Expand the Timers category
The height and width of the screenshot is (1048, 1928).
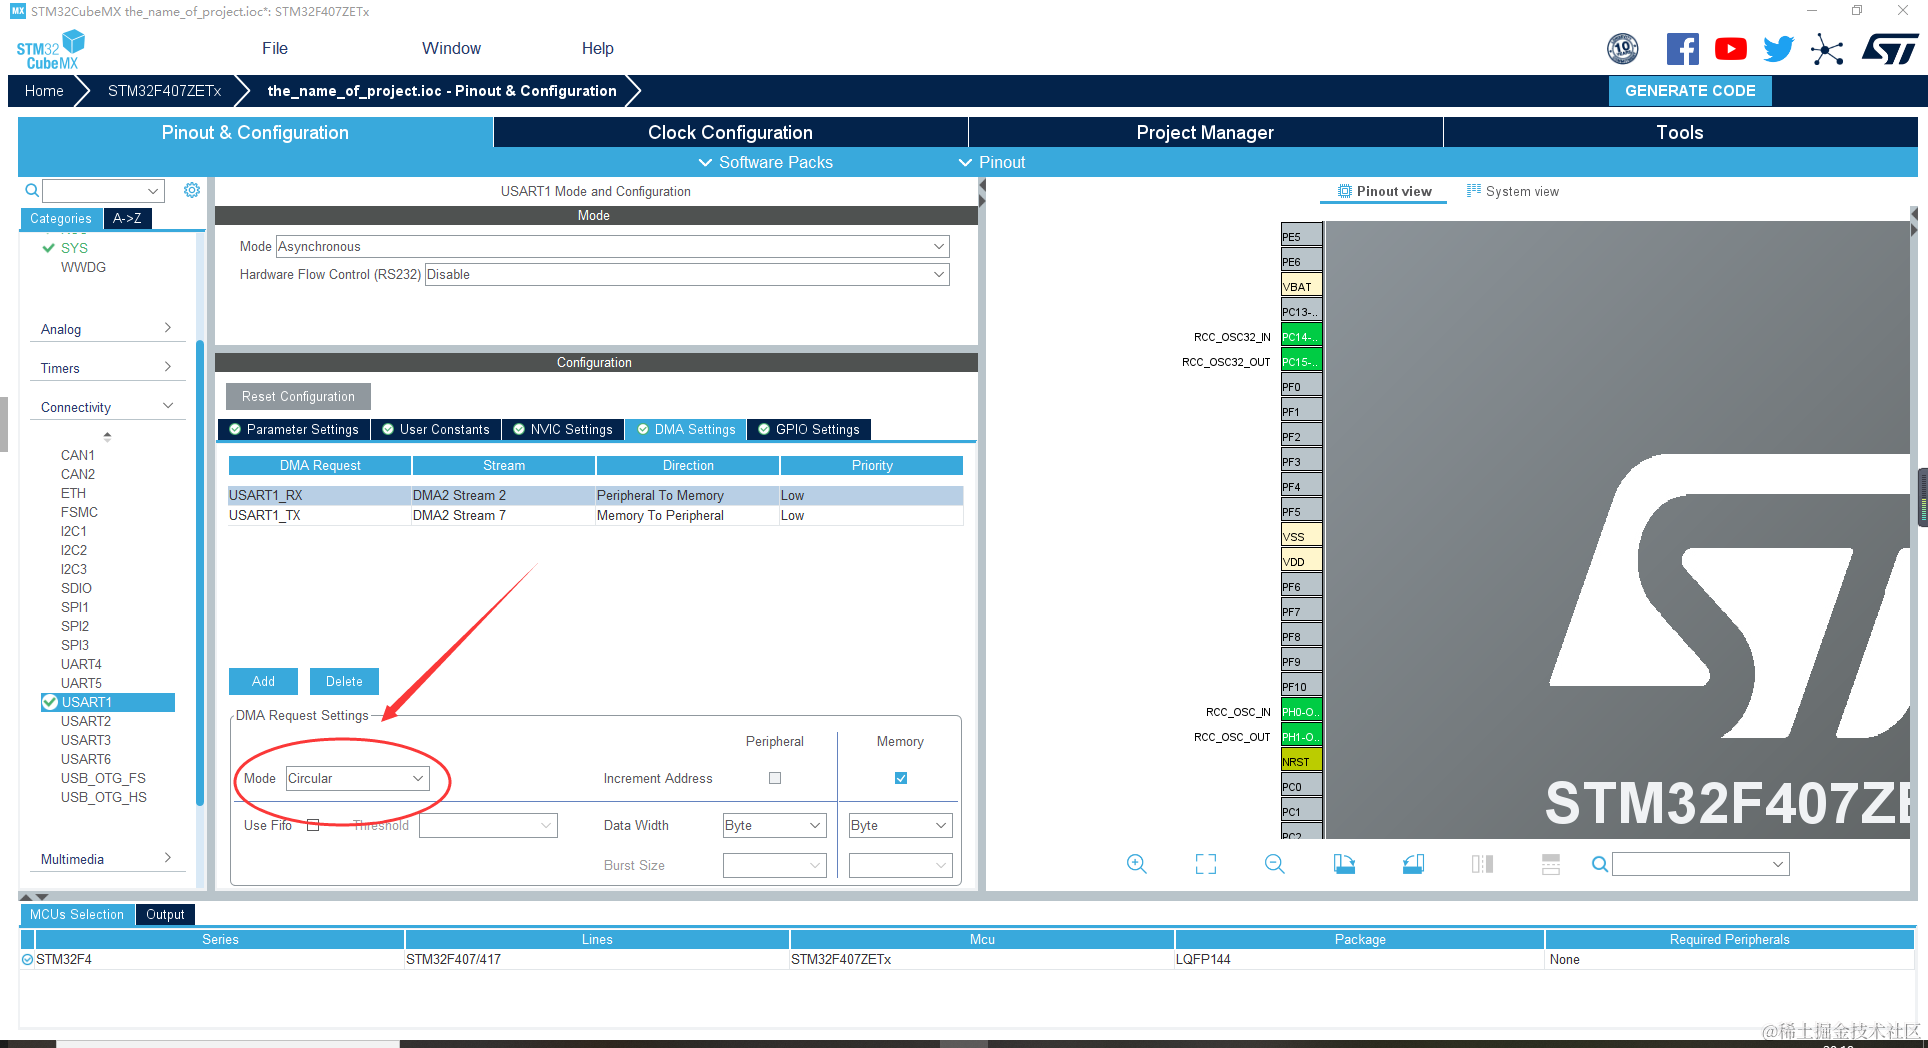106,368
